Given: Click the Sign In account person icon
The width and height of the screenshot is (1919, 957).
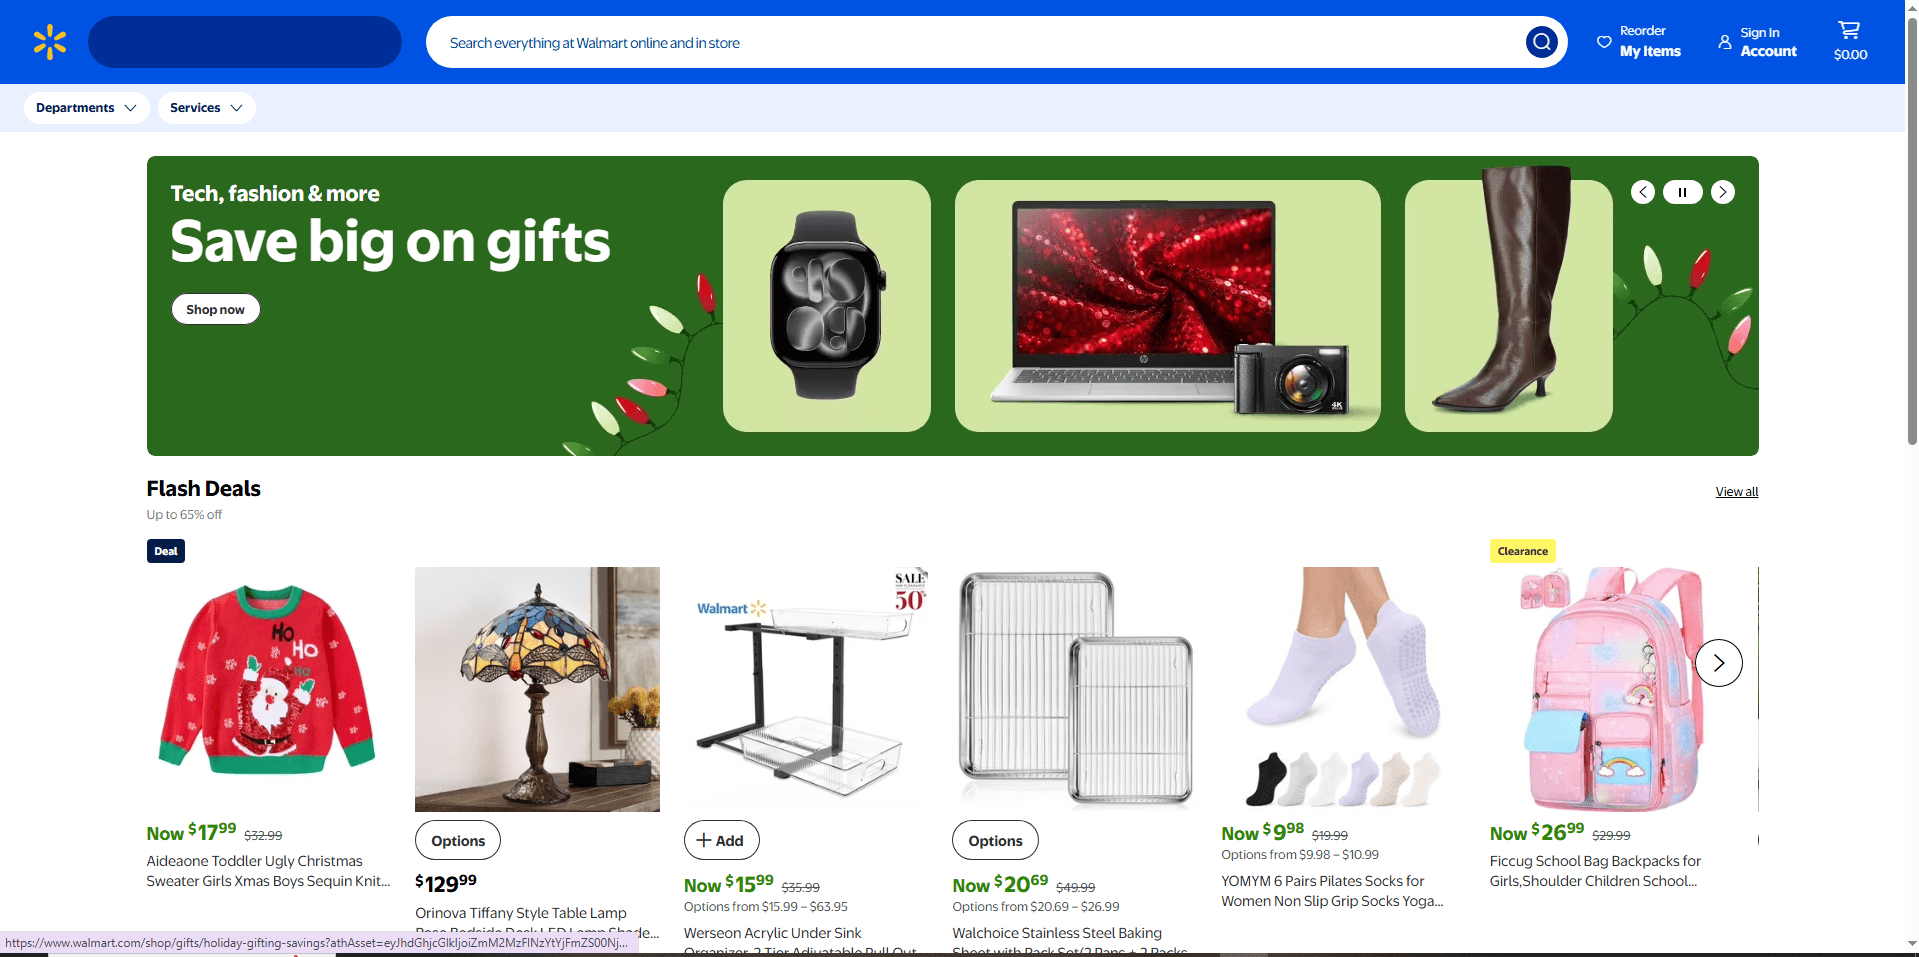Looking at the screenshot, I should (x=1725, y=42).
